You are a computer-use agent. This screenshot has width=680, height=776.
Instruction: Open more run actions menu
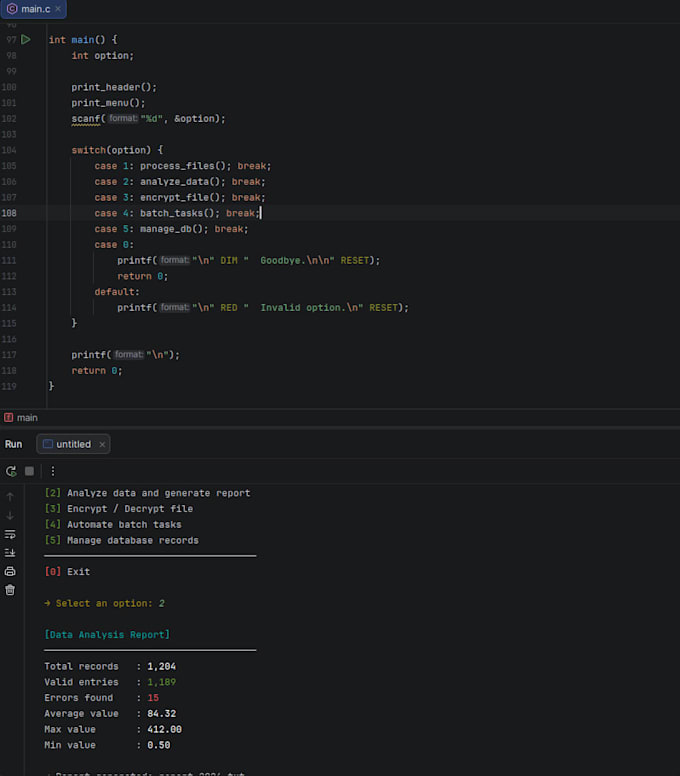click(53, 471)
